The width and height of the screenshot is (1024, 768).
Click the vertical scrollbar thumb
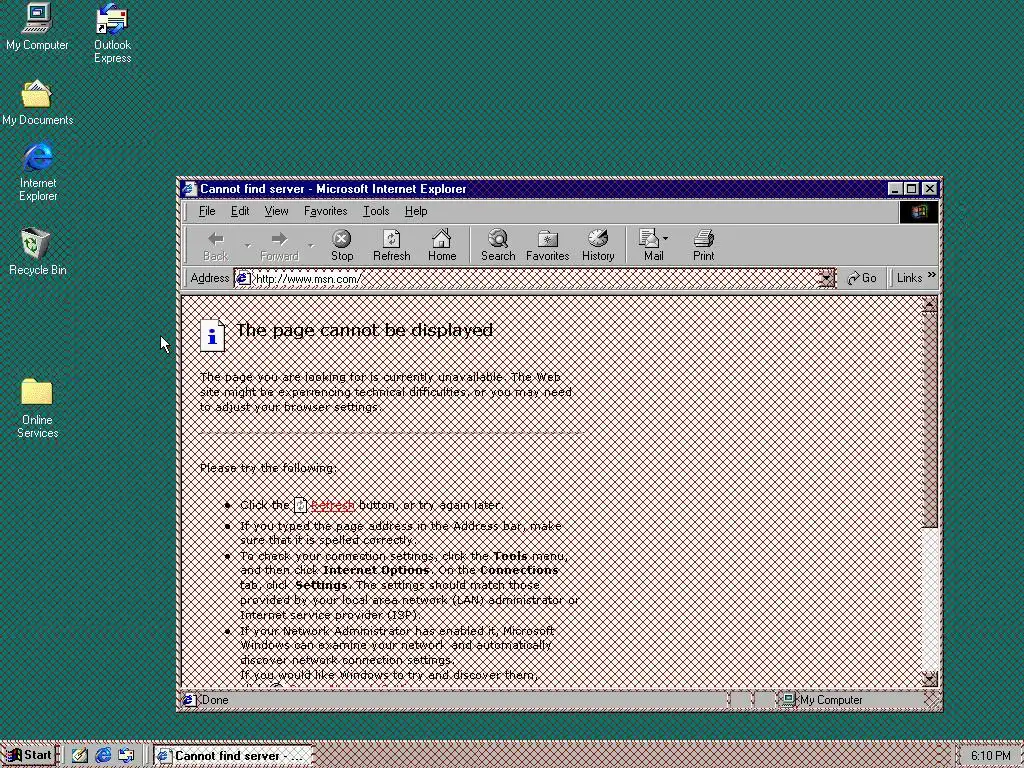[x=930, y=420]
